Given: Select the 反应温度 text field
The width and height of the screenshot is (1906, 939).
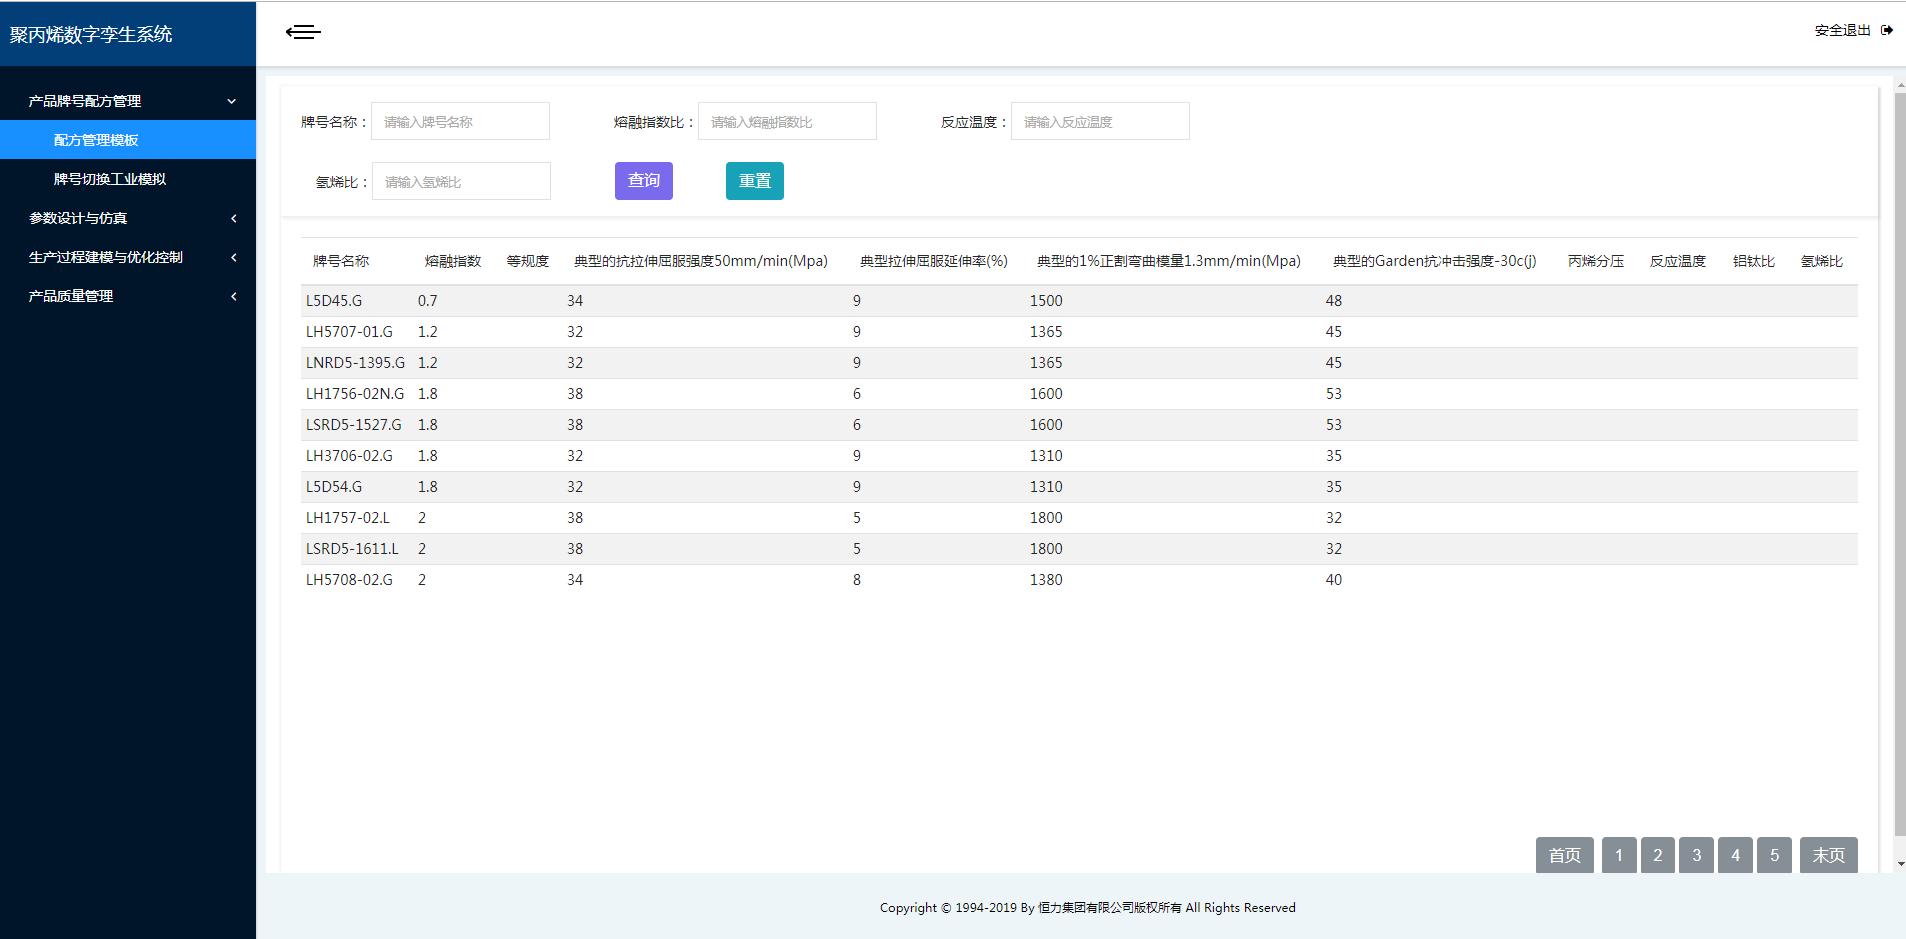Looking at the screenshot, I should (x=1100, y=122).
